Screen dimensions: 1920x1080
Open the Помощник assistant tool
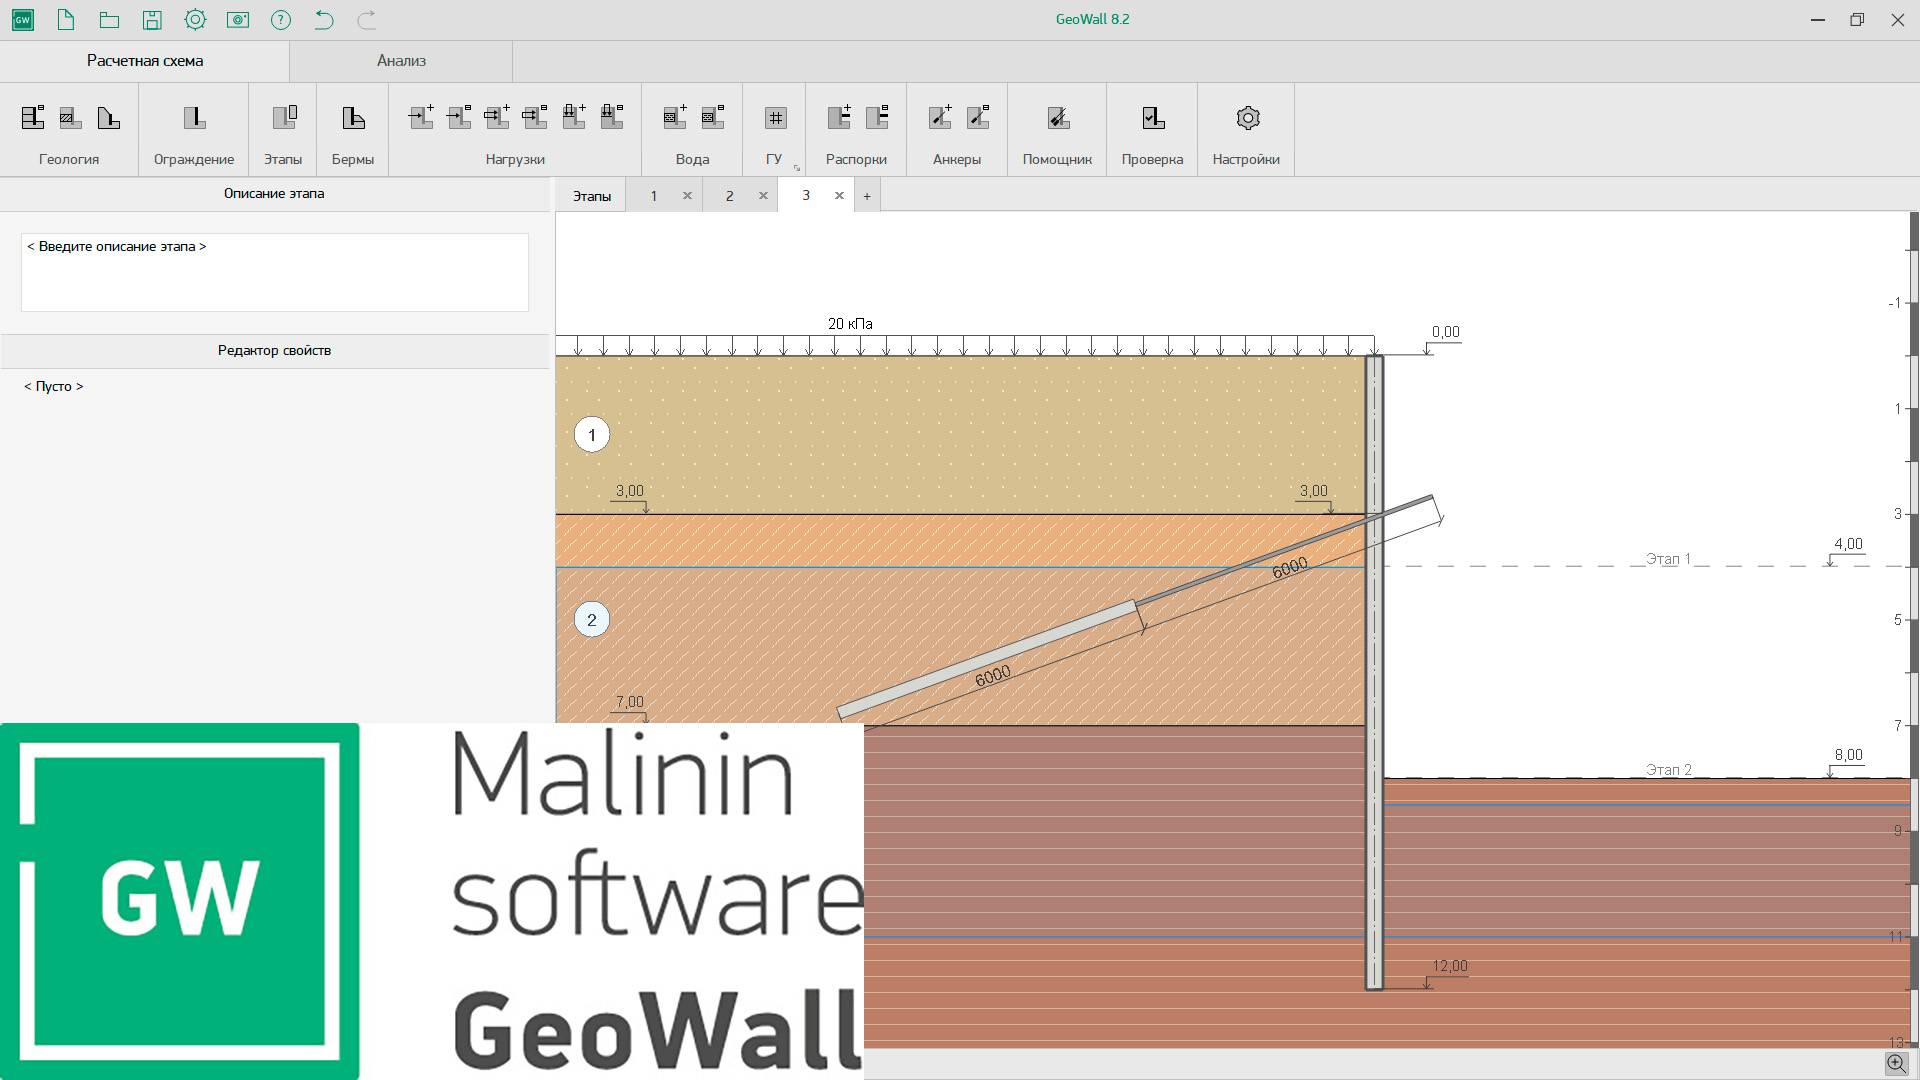coord(1058,118)
